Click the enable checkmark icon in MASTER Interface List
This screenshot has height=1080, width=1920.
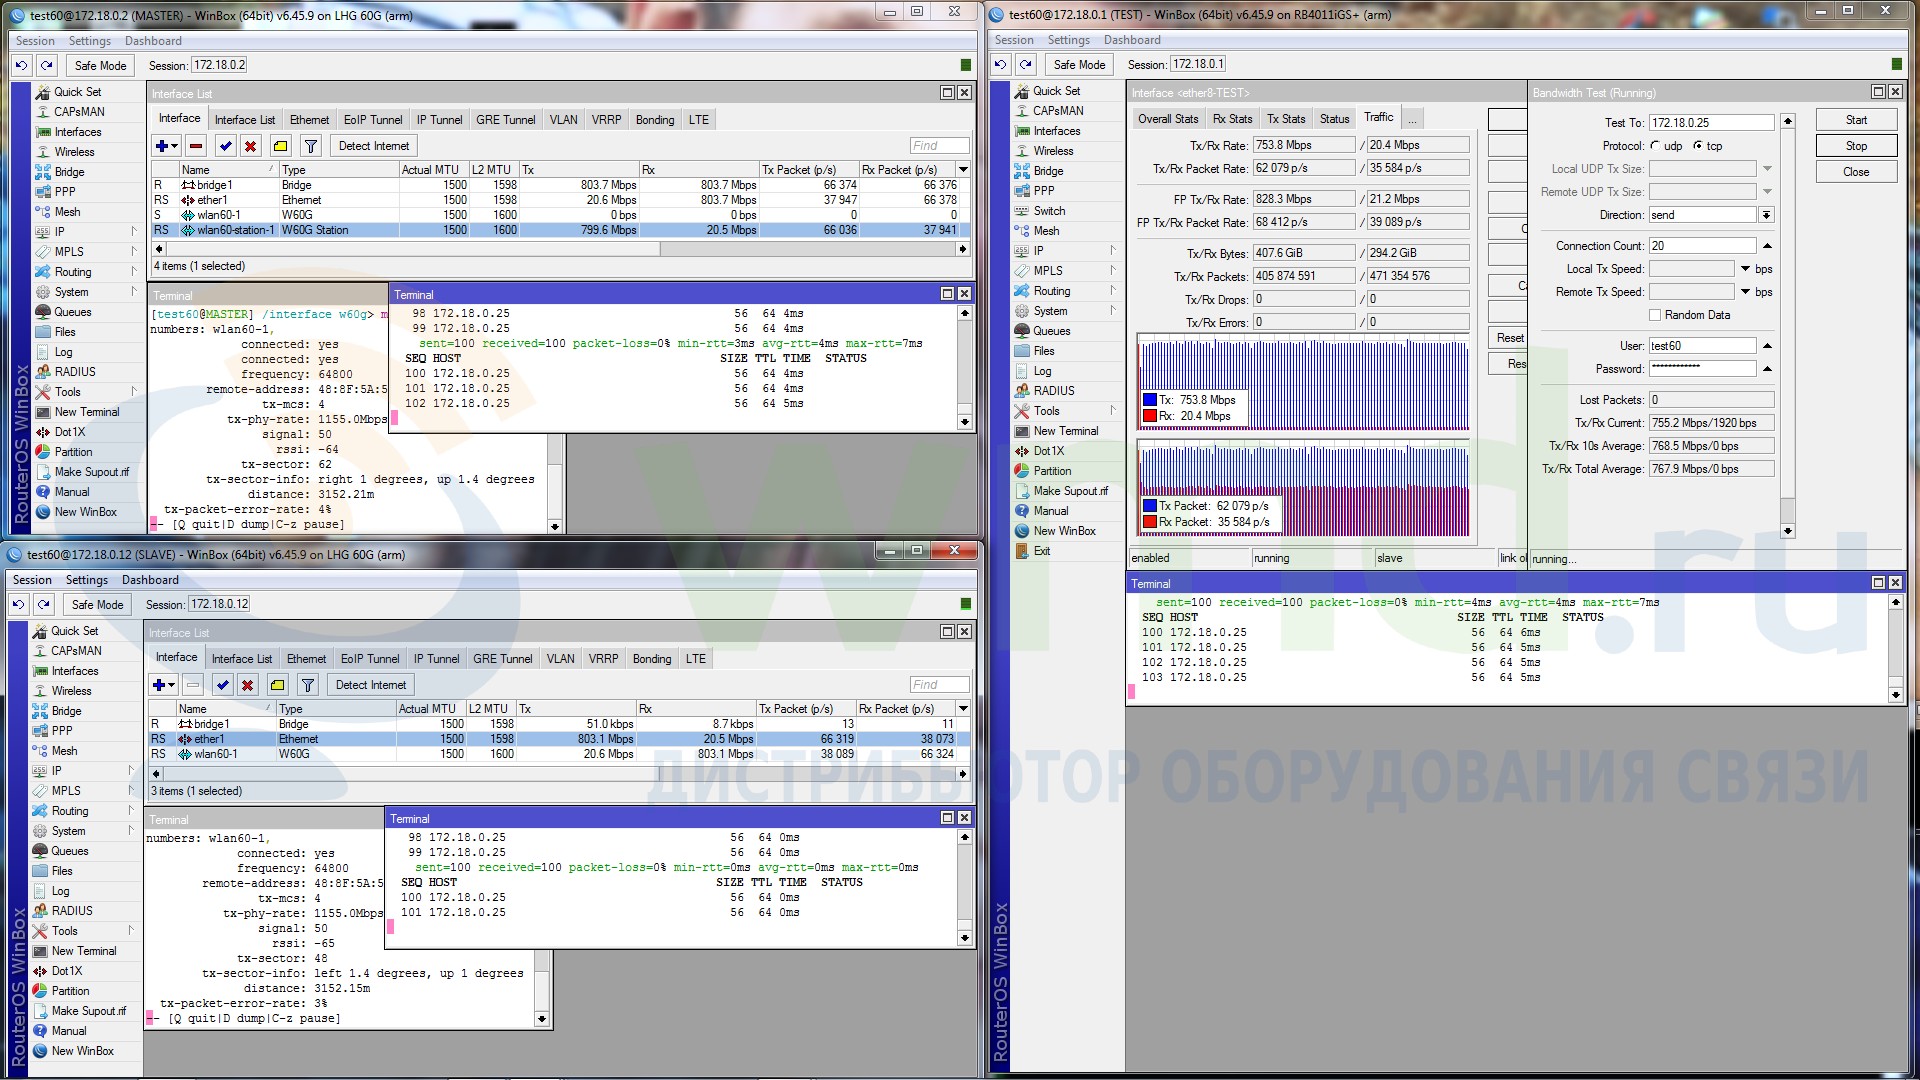[226, 146]
